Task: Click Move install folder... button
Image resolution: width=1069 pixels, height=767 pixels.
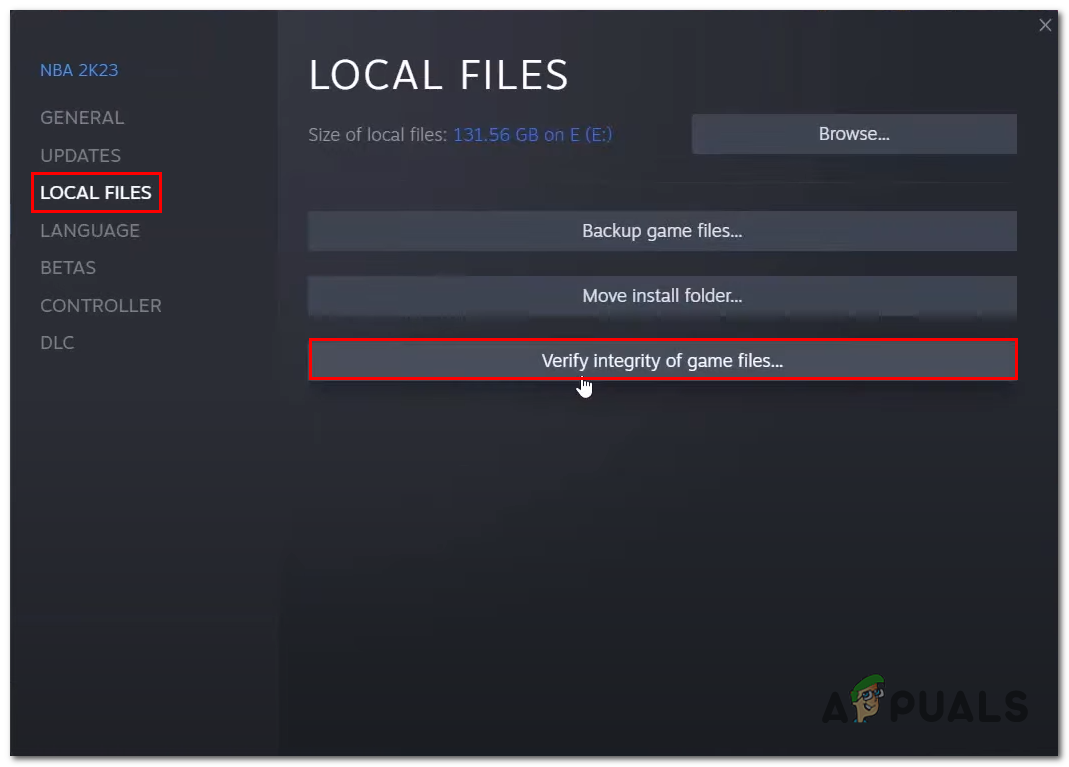Action: pyautogui.click(x=662, y=296)
